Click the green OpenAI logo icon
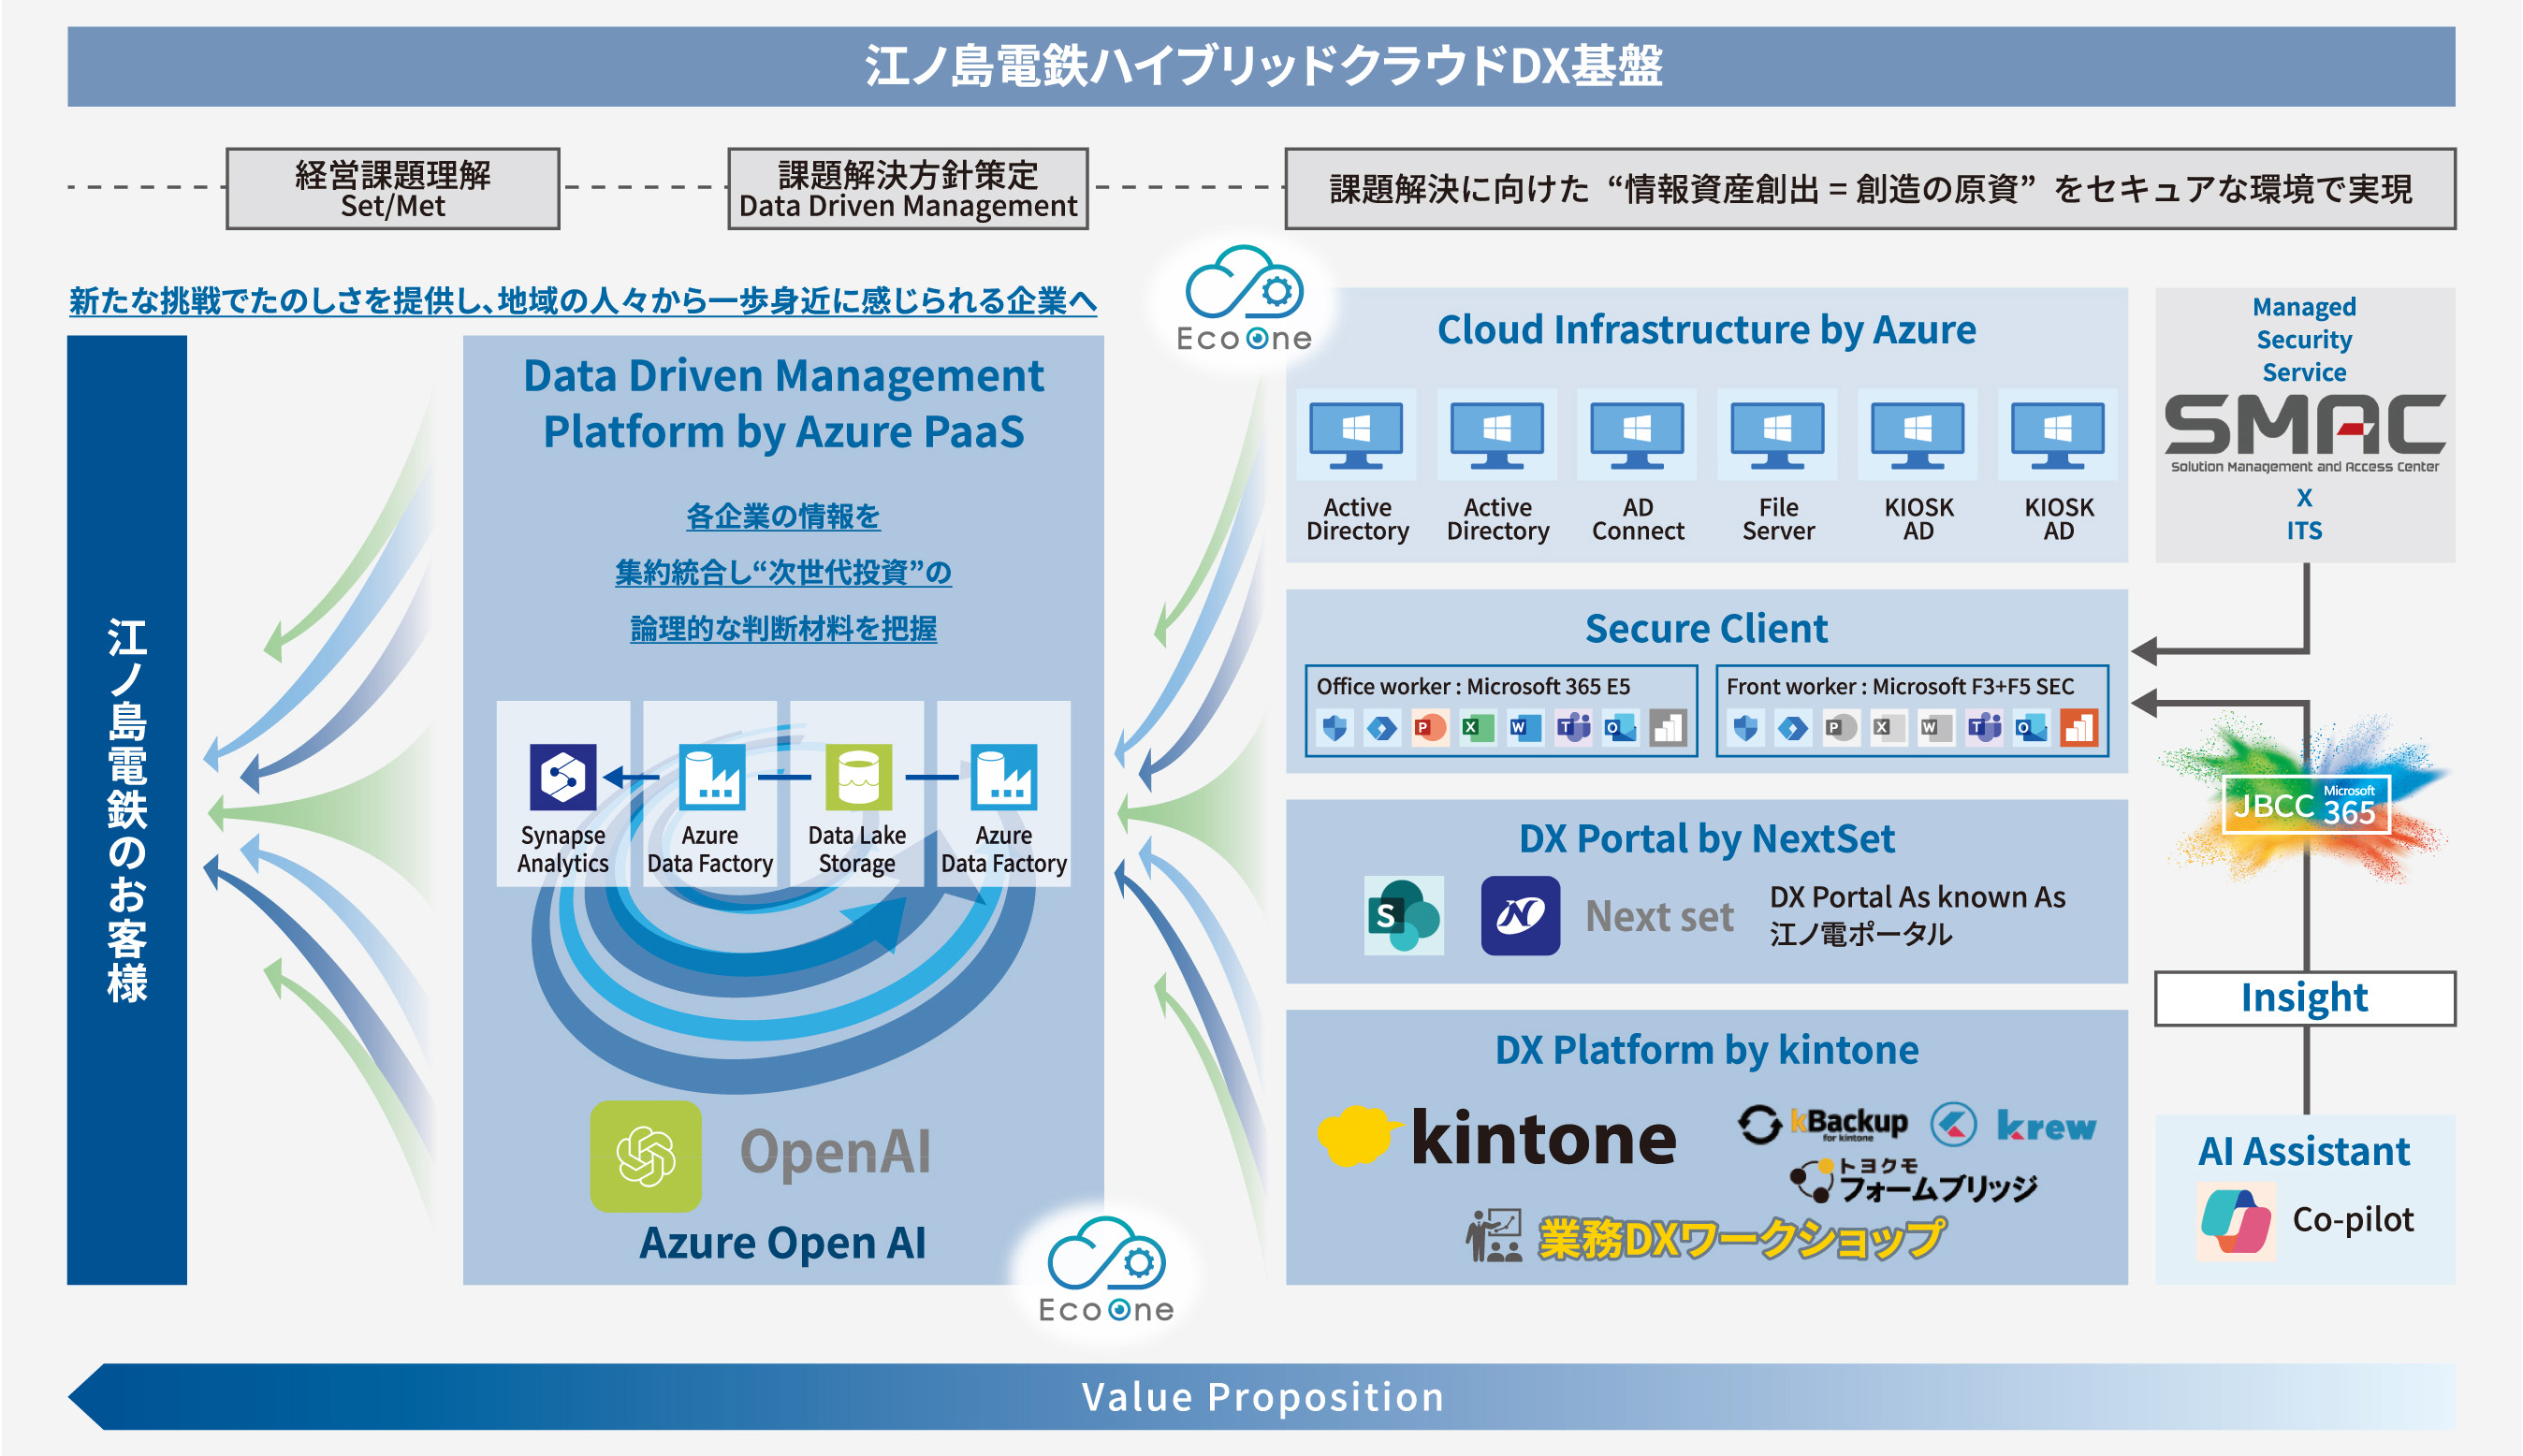 coord(646,1156)
